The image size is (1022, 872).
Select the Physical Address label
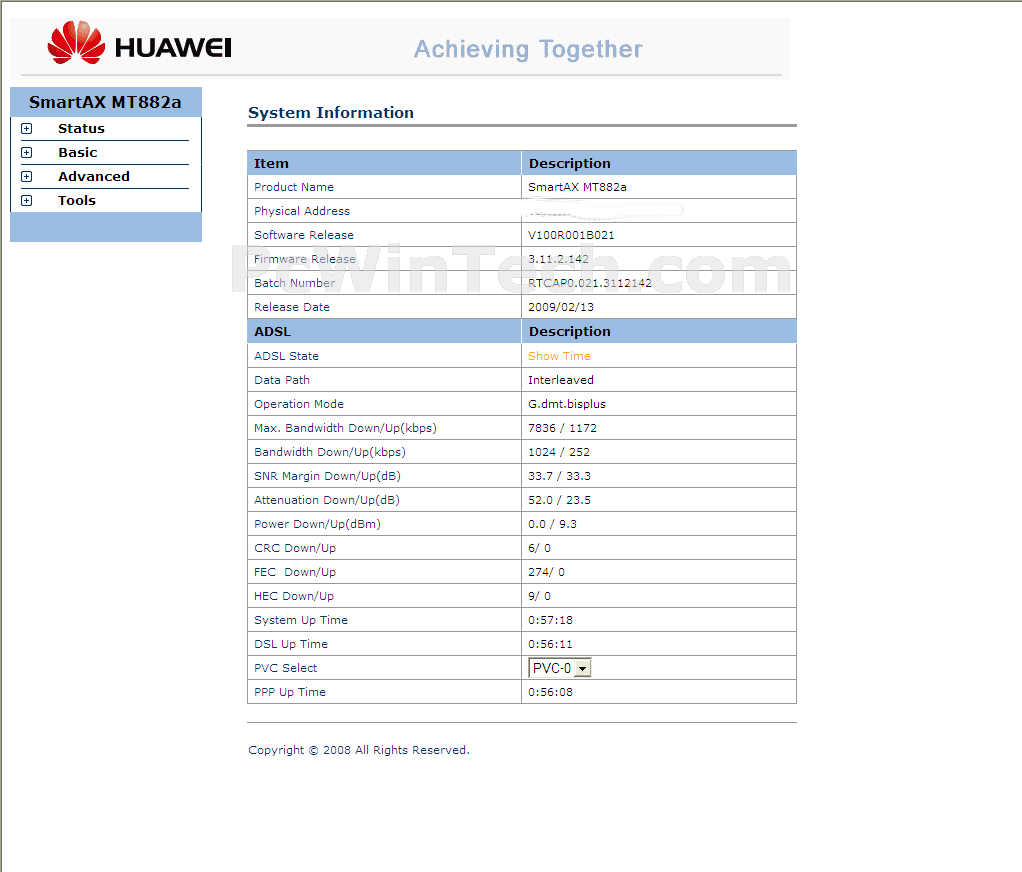[302, 211]
